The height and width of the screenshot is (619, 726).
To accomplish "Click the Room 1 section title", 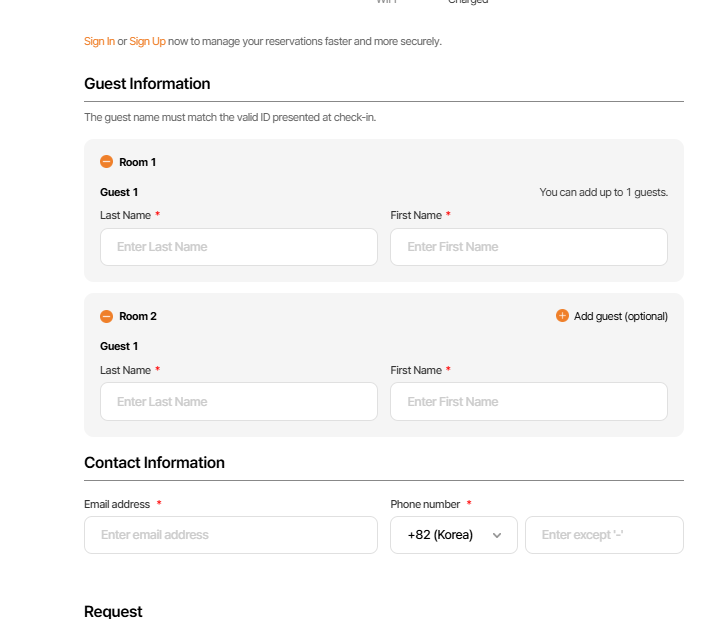I will pyautogui.click(x=138, y=162).
